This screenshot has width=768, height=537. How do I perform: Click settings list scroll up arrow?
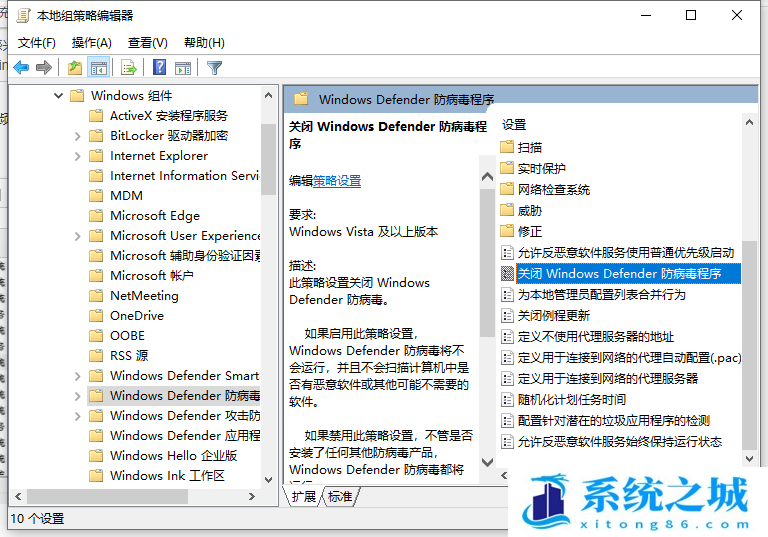pyautogui.click(x=749, y=122)
